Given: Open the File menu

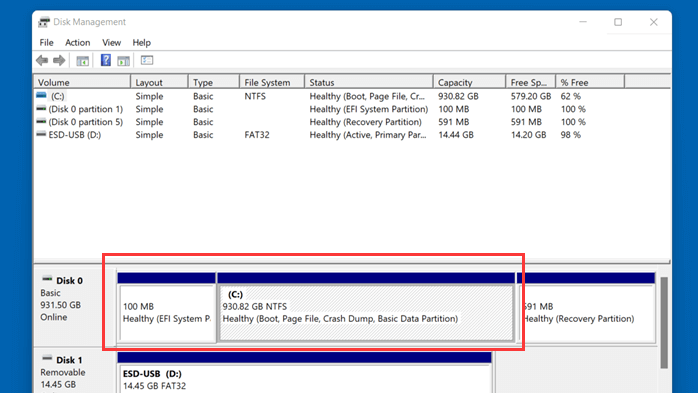Looking at the screenshot, I should click(x=46, y=43).
